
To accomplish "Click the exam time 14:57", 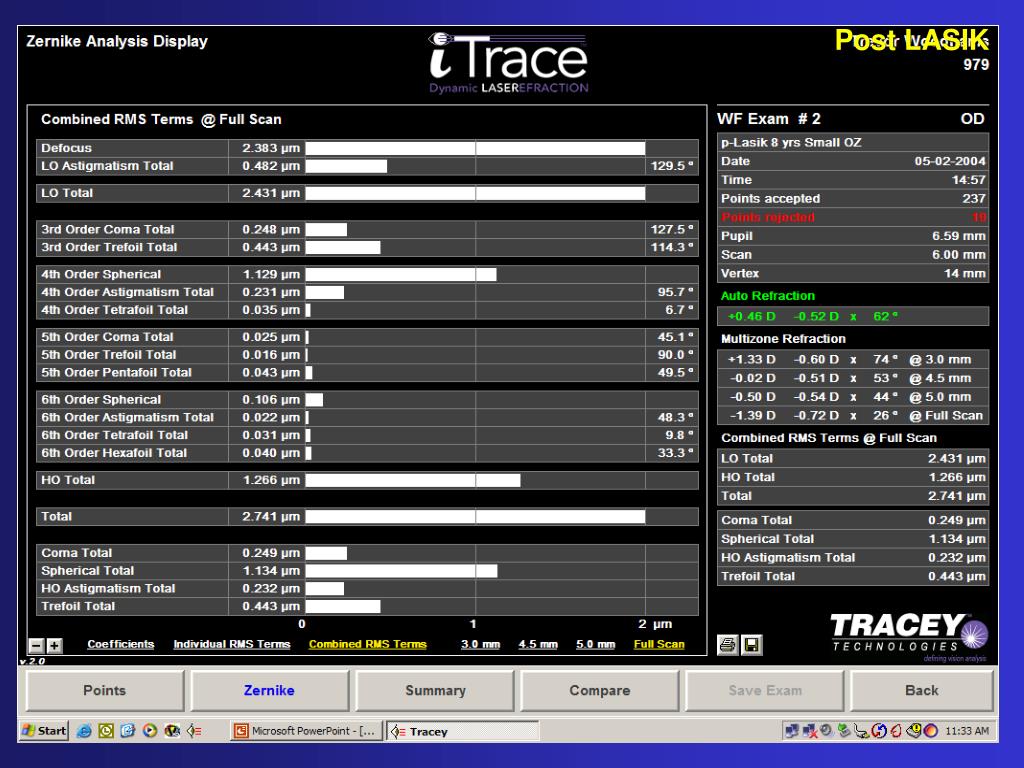I will [x=968, y=180].
